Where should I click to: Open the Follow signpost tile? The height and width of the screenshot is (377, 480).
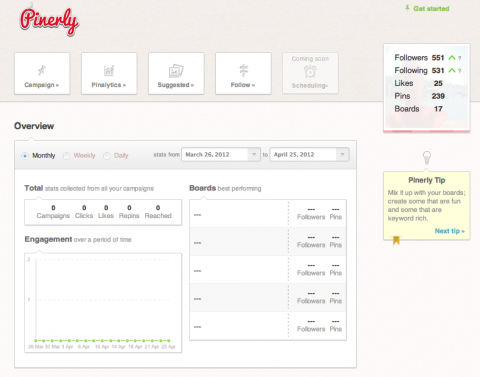[243, 73]
